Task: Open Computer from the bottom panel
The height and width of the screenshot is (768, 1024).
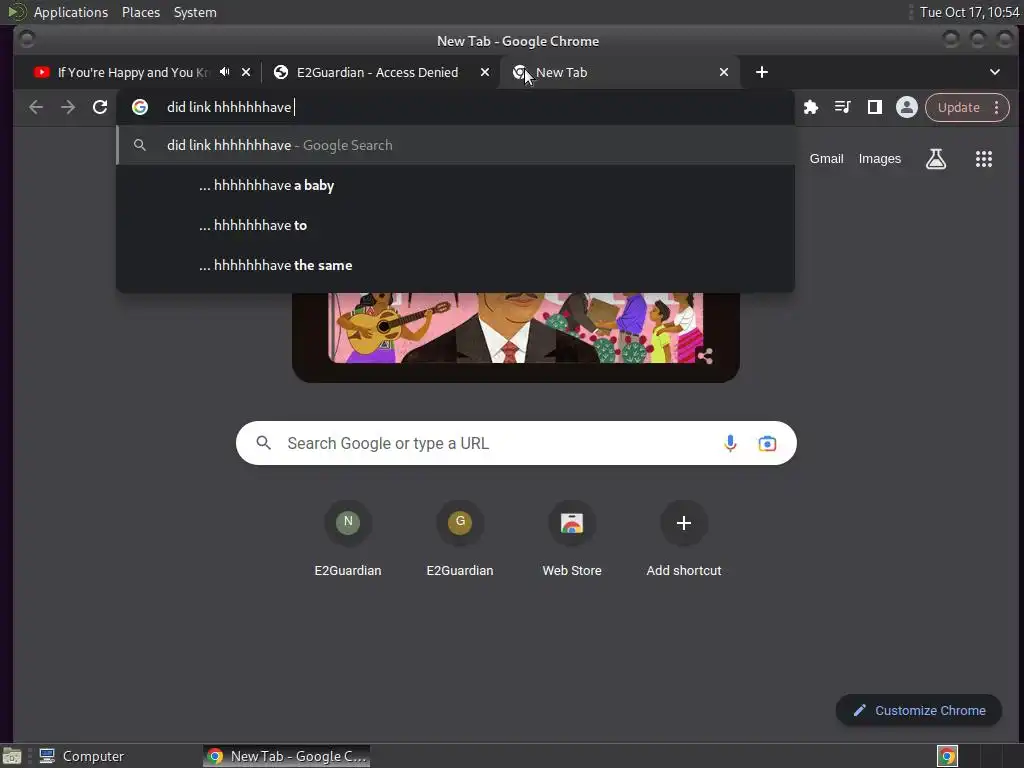Action: coord(82,756)
